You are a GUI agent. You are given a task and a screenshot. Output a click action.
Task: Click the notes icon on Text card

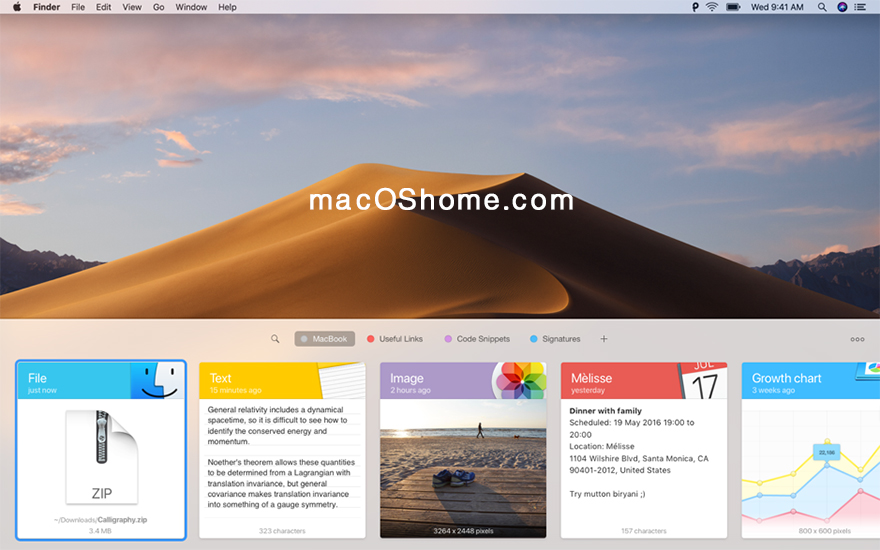pyautogui.click(x=342, y=381)
